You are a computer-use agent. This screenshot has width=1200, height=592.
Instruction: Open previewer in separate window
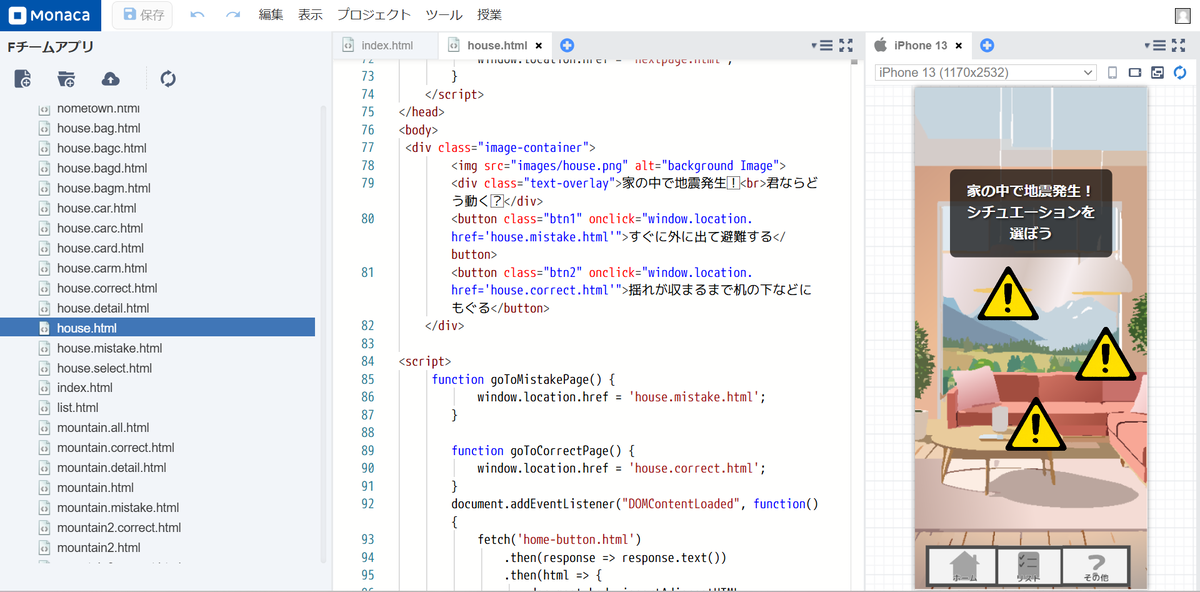(x=1158, y=72)
